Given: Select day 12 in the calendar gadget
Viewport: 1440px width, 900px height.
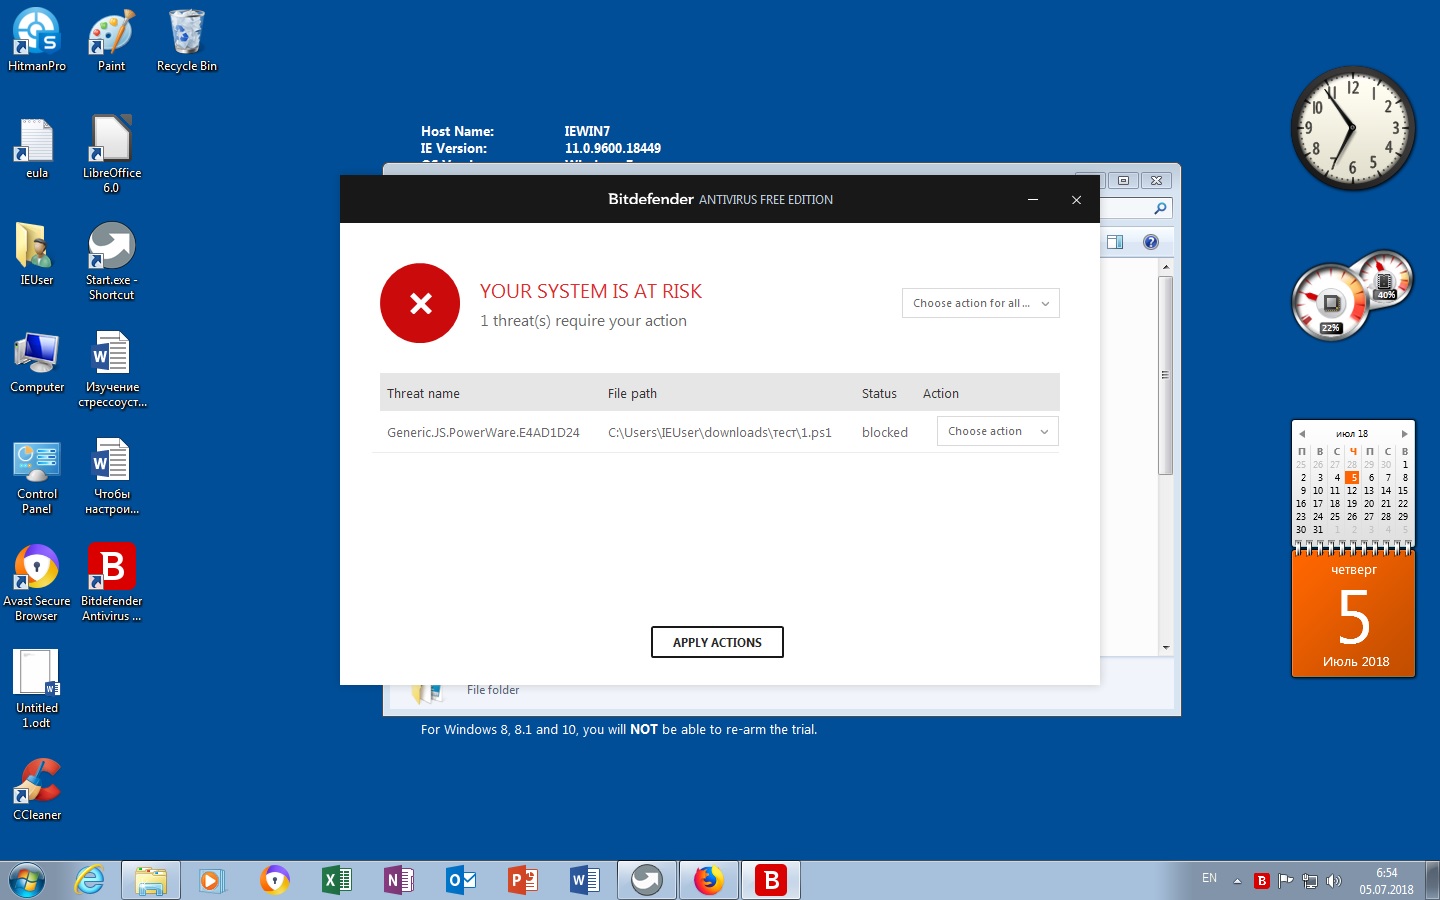Looking at the screenshot, I should [x=1352, y=490].
